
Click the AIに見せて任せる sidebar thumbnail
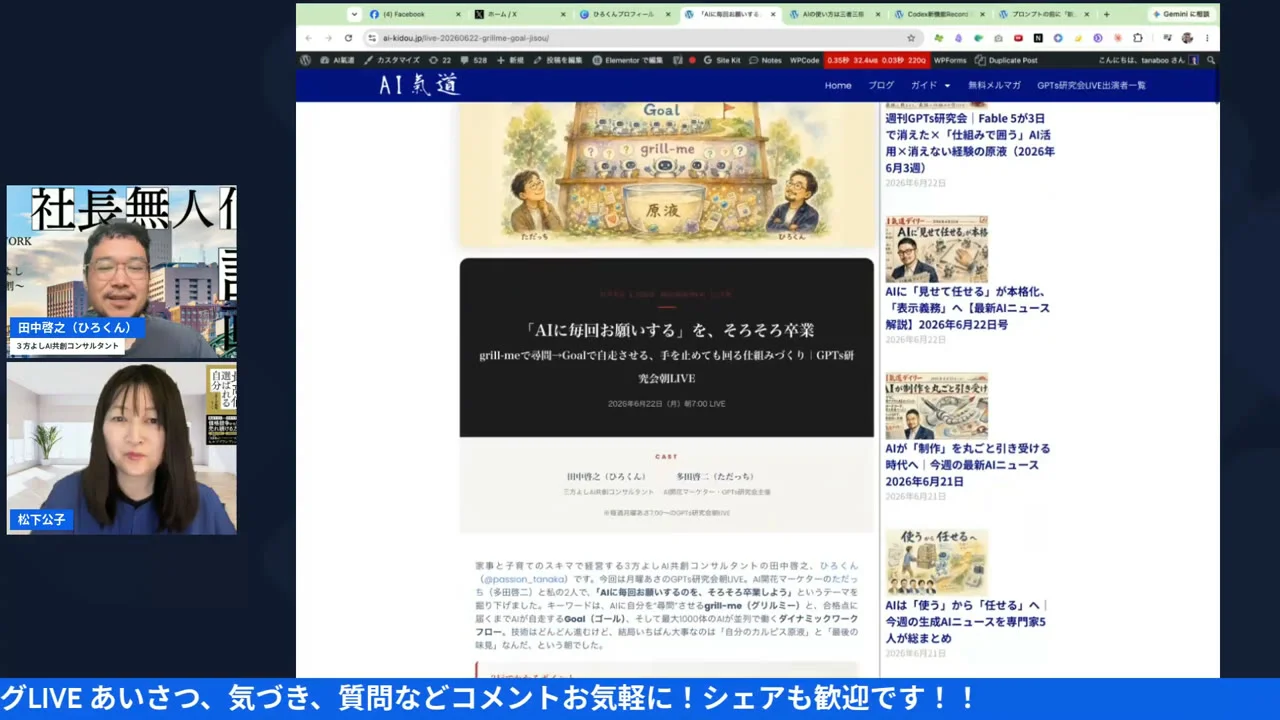point(936,248)
